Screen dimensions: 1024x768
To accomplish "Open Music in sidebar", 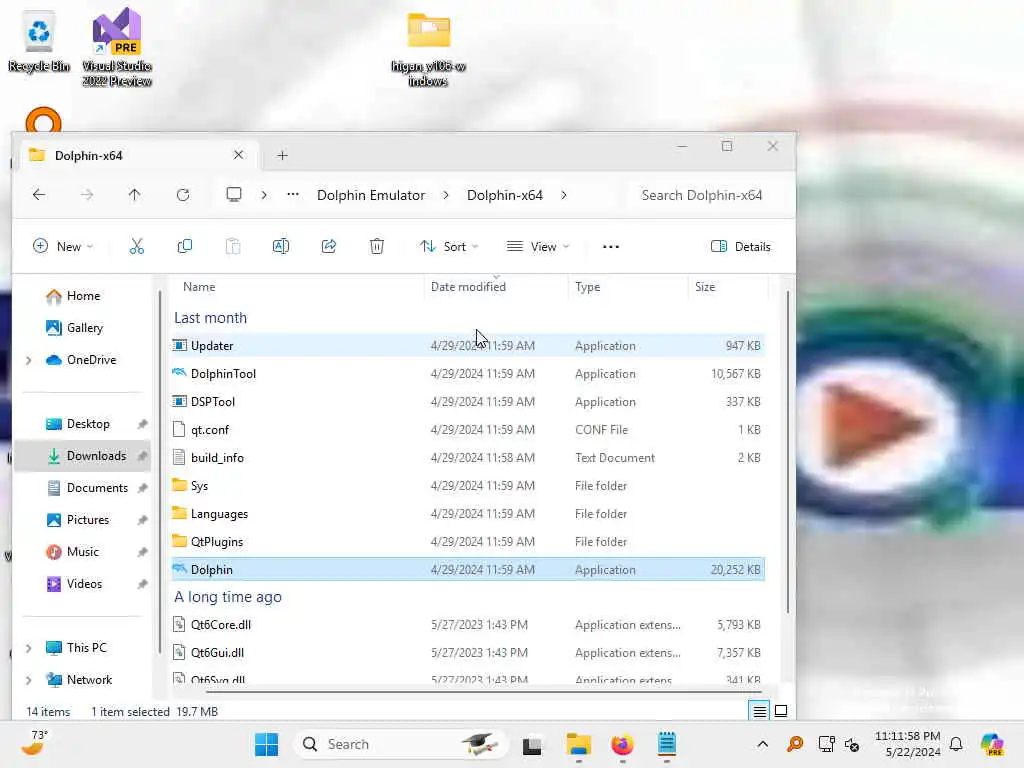I will tap(83, 552).
